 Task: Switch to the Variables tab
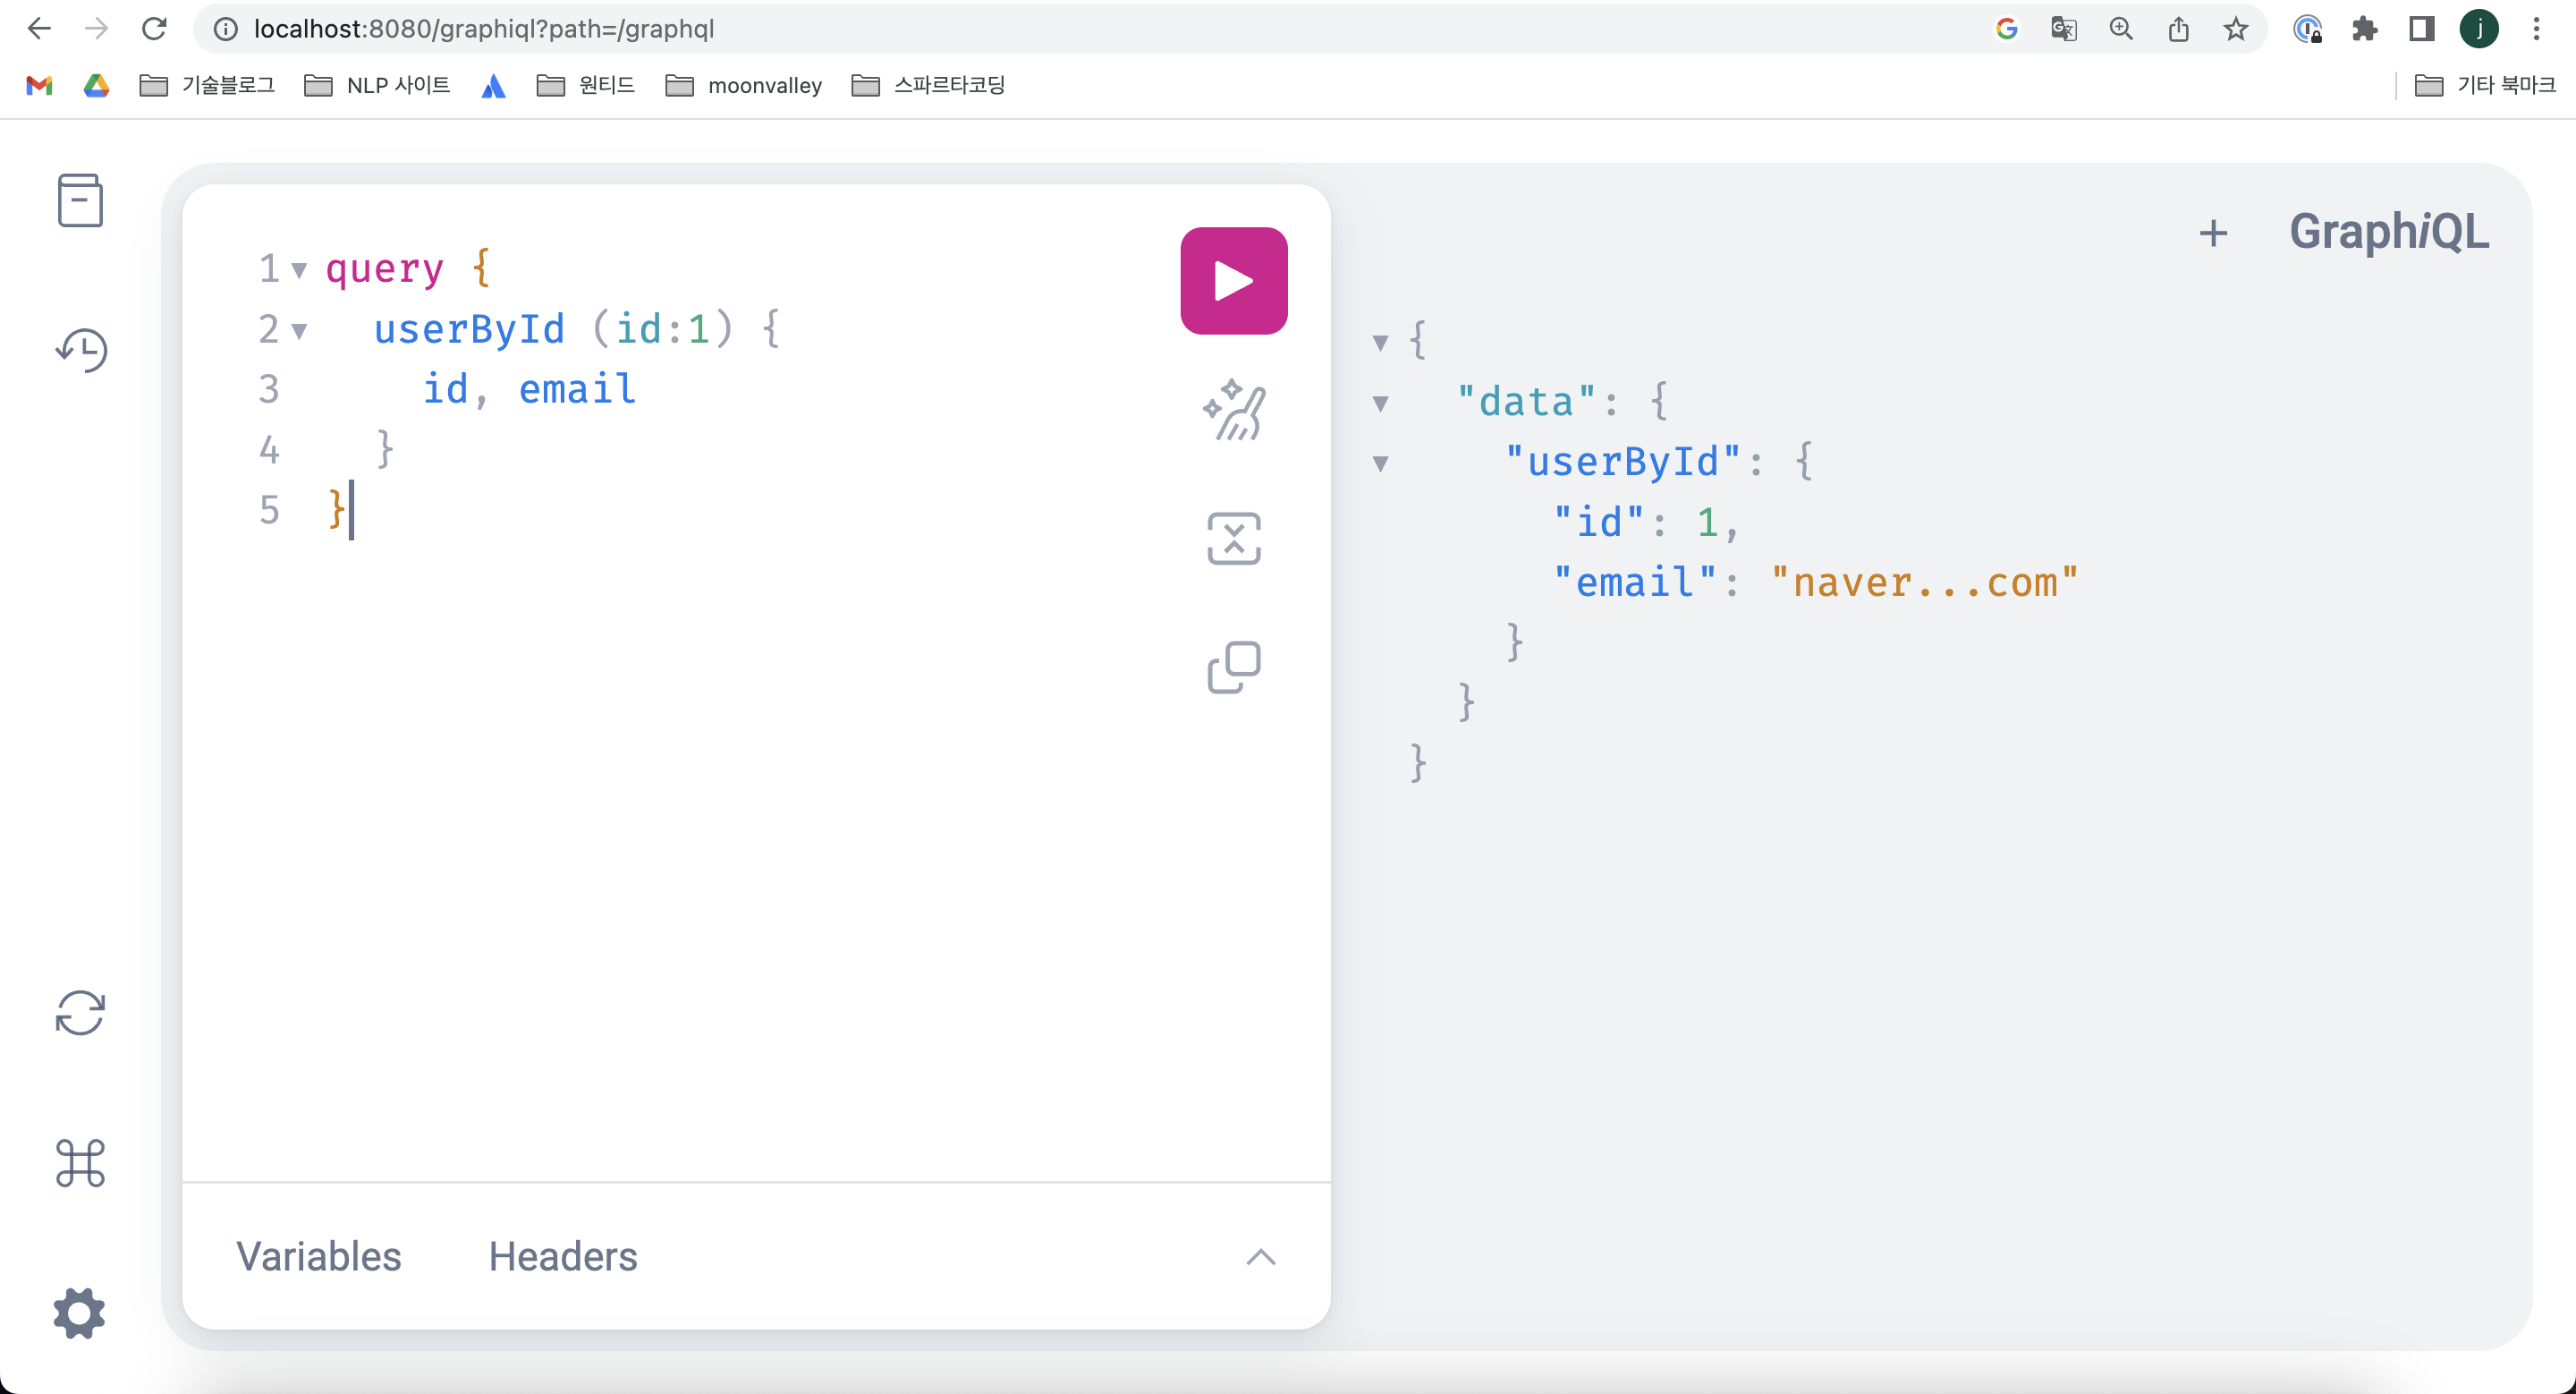coord(318,1257)
